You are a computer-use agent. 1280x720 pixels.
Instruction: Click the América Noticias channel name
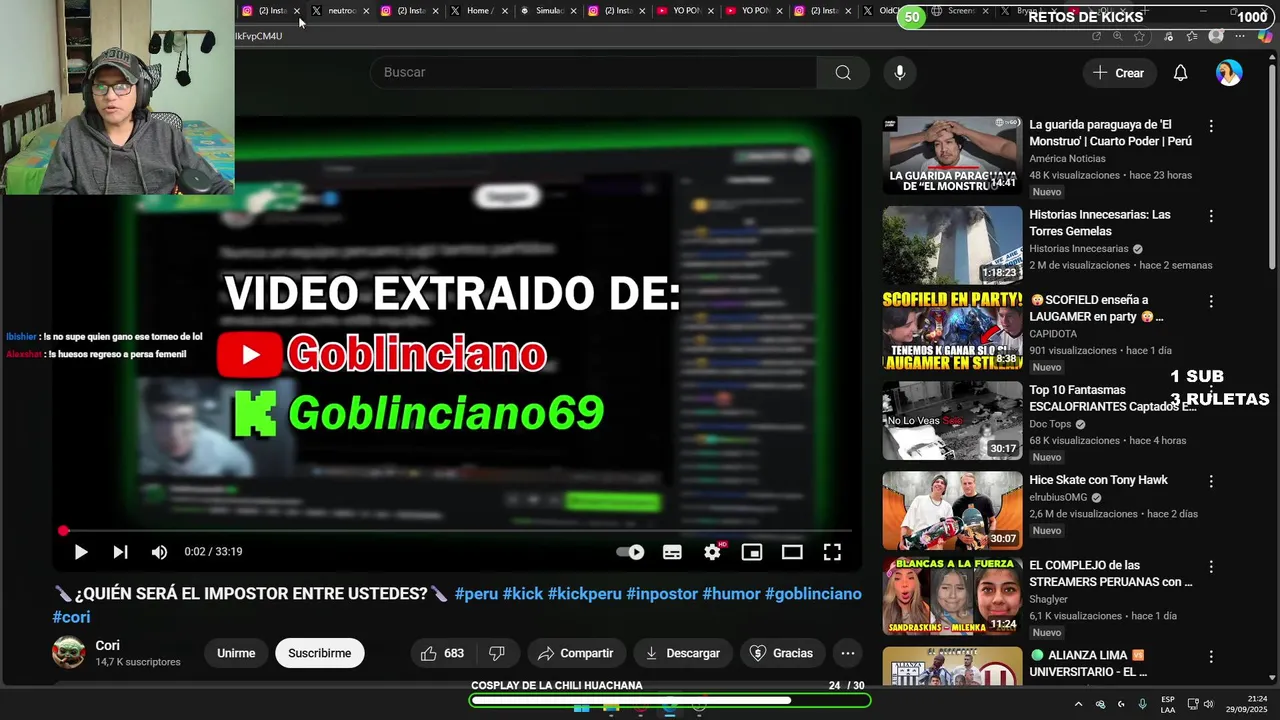[1067, 159]
